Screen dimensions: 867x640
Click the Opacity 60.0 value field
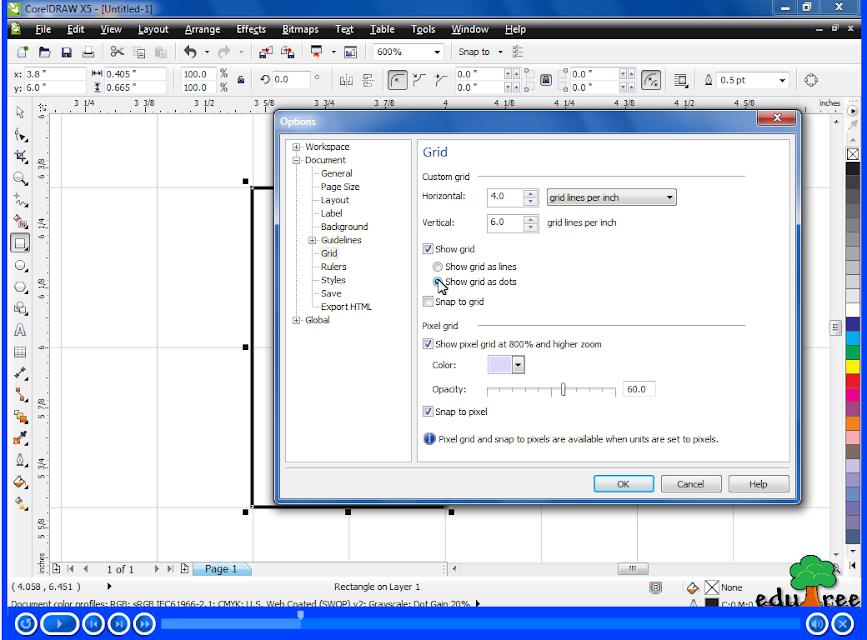(639, 389)
